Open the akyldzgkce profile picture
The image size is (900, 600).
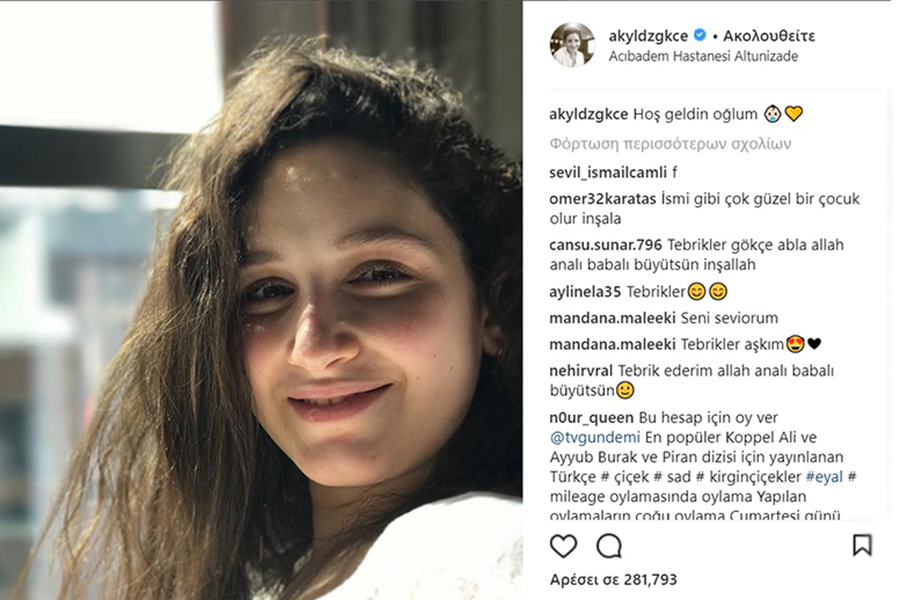[x=572, y=45]
